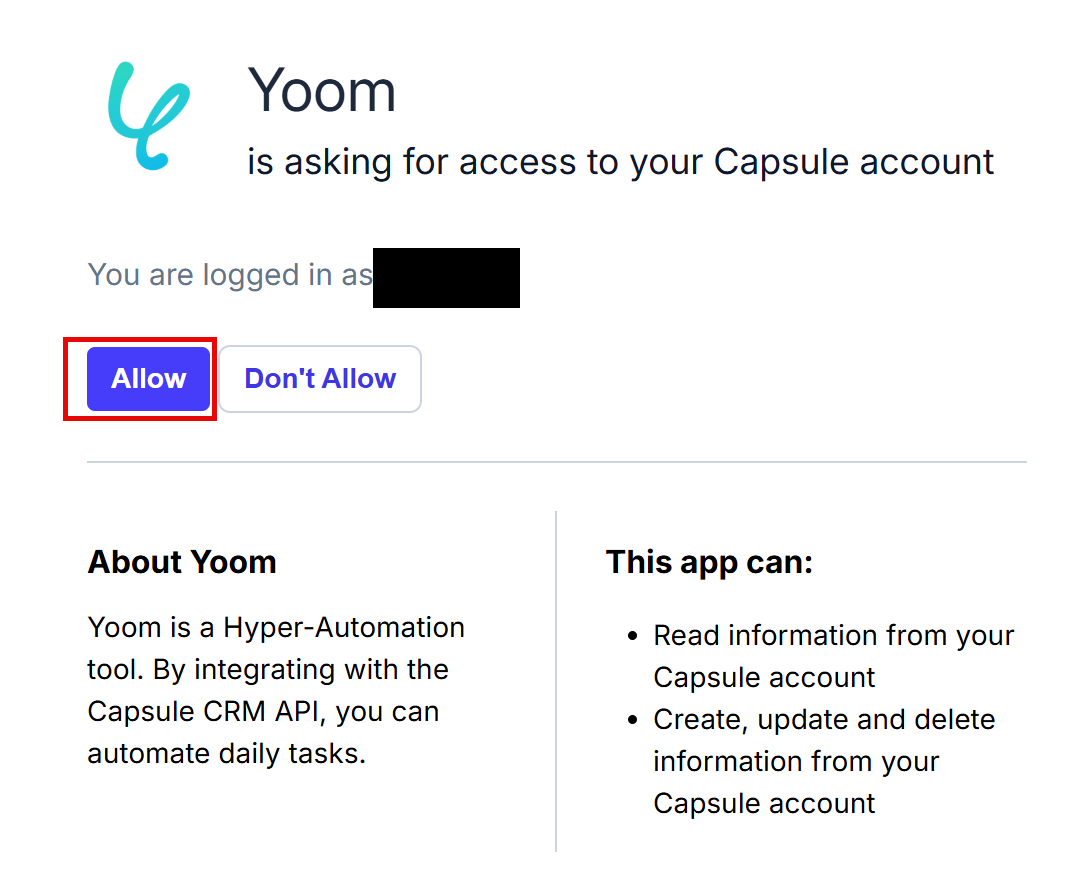This screenshot has height=874, width=1068.
Task: Click the "You are logged in as" text
Action: (230, 275)
